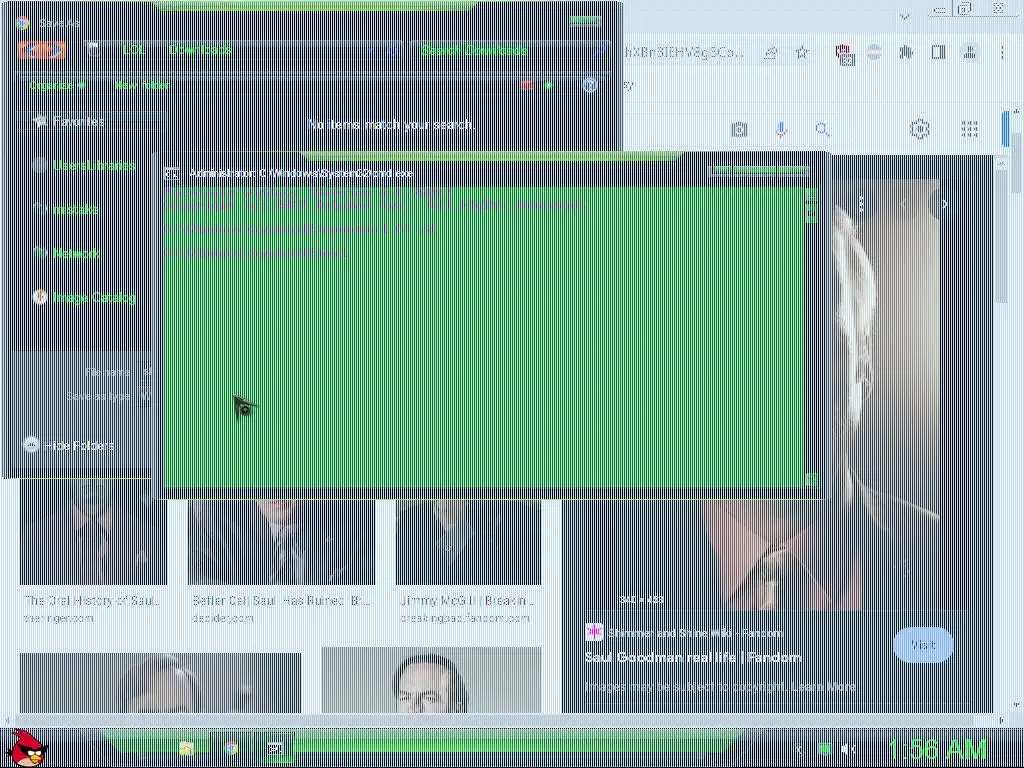Open the Jimmy McGill | Breaking result

(467, 601)
